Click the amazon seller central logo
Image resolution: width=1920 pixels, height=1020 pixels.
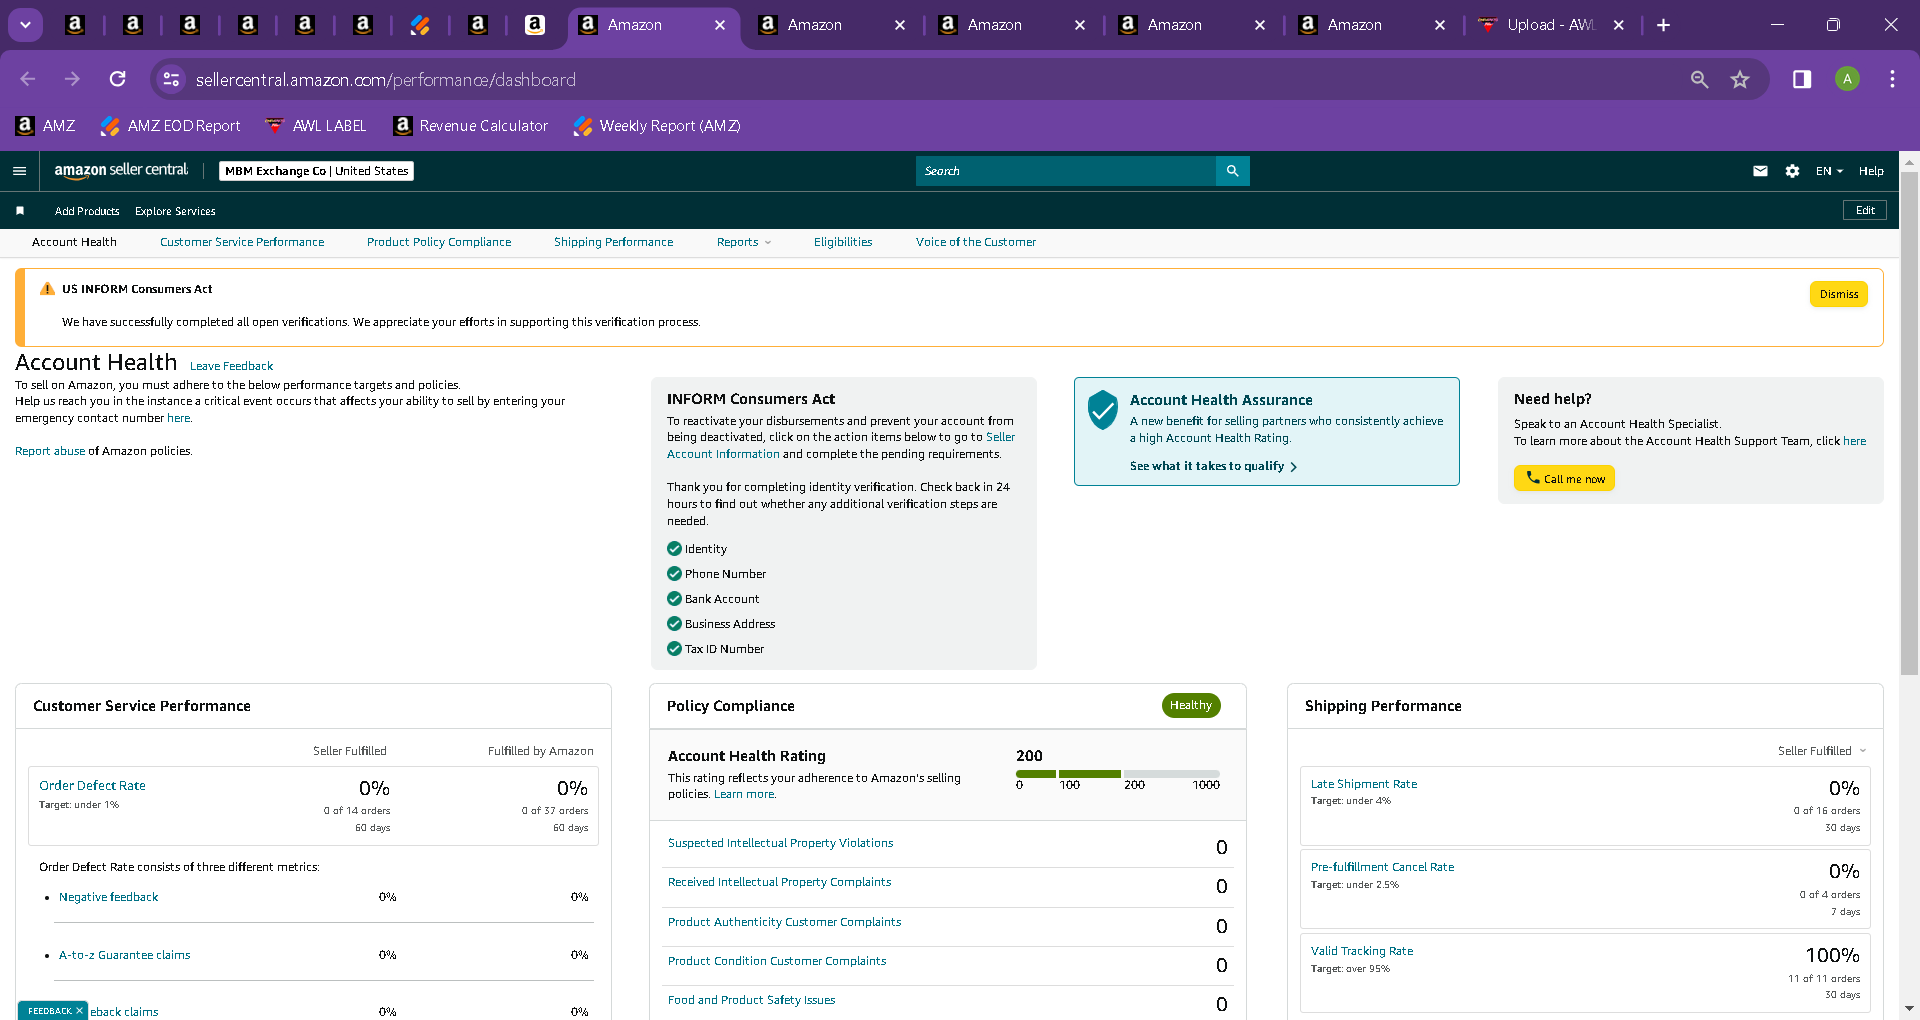[x=121, y=170]
